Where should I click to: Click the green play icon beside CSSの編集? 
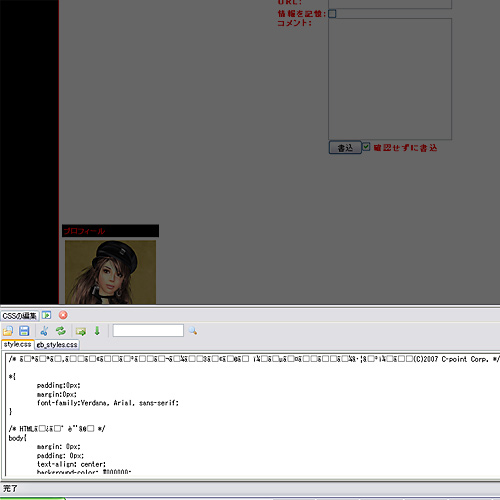[46, 315]
